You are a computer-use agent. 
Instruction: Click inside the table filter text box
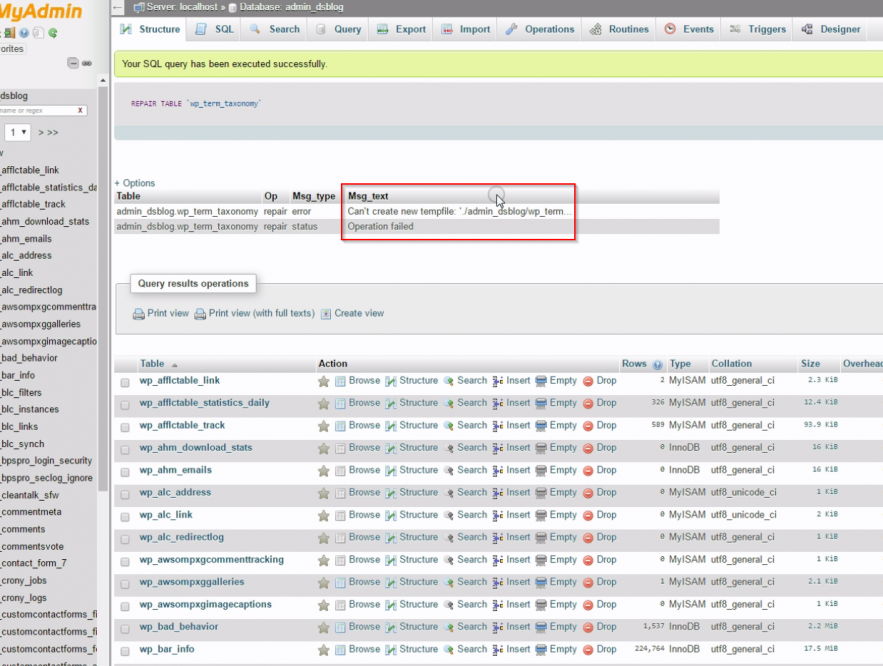tap(40, 110)
